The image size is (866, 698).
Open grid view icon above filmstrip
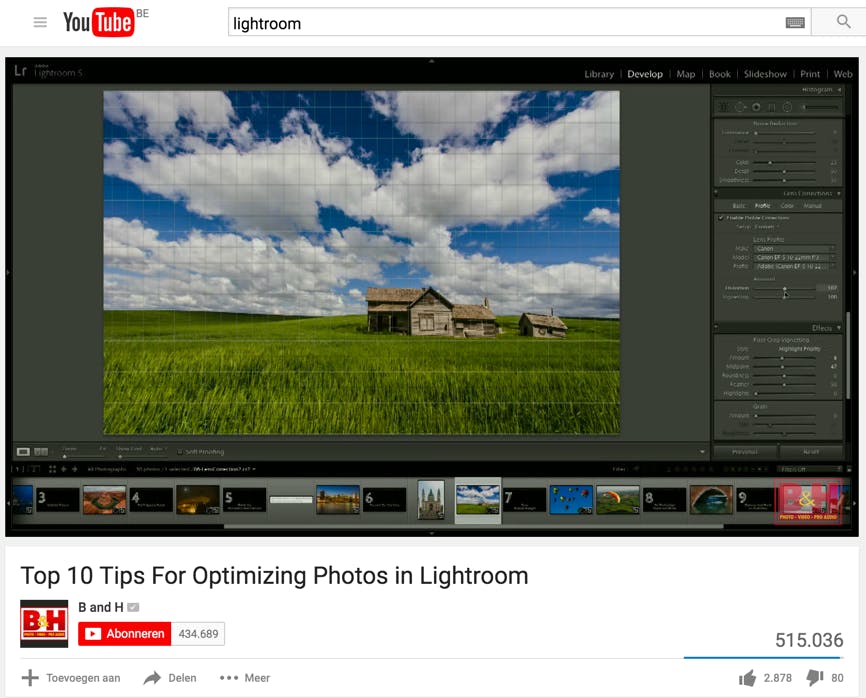(x=52, y=469)
